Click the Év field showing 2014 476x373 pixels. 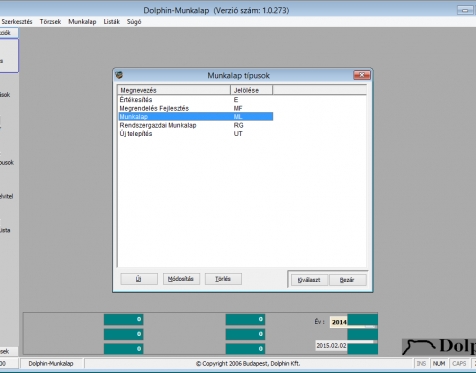pyautogui.click(x=339, y=322)
